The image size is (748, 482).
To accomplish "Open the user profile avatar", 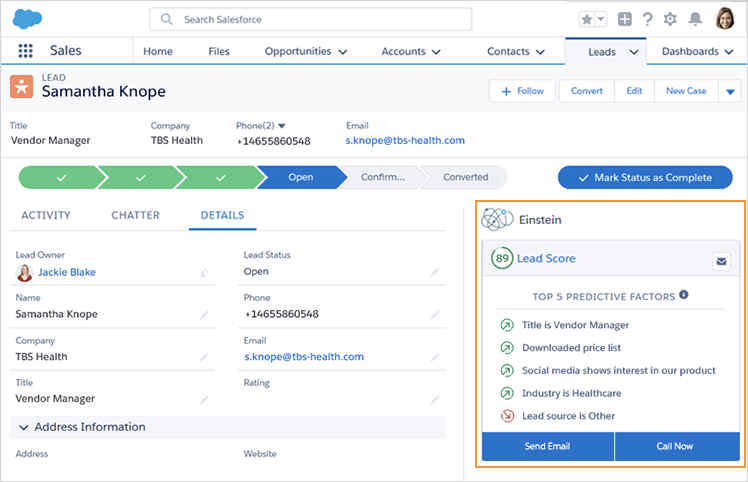I will tap(724, 19).
